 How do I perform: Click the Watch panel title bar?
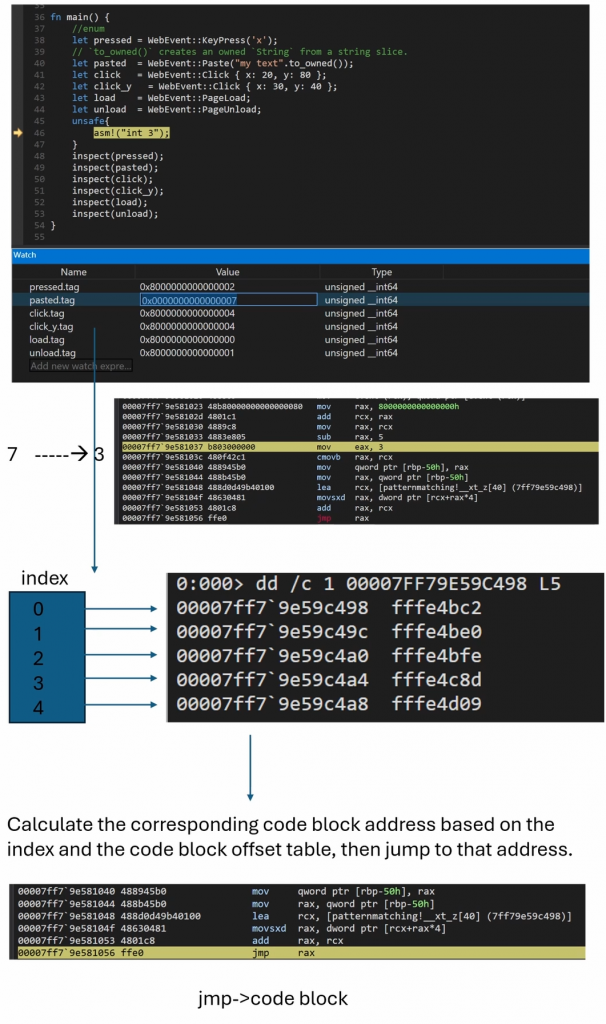pos(300,256)
